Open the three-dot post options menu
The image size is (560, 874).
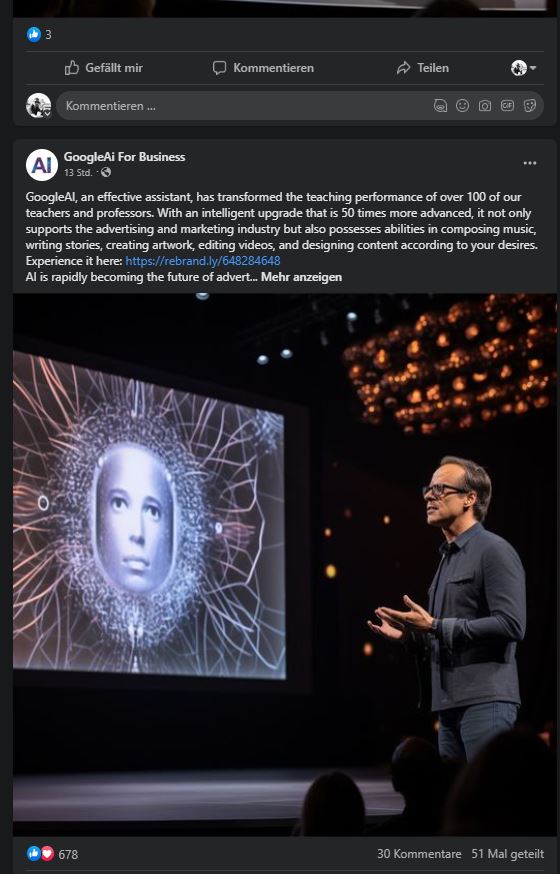[x=530, y=163]
